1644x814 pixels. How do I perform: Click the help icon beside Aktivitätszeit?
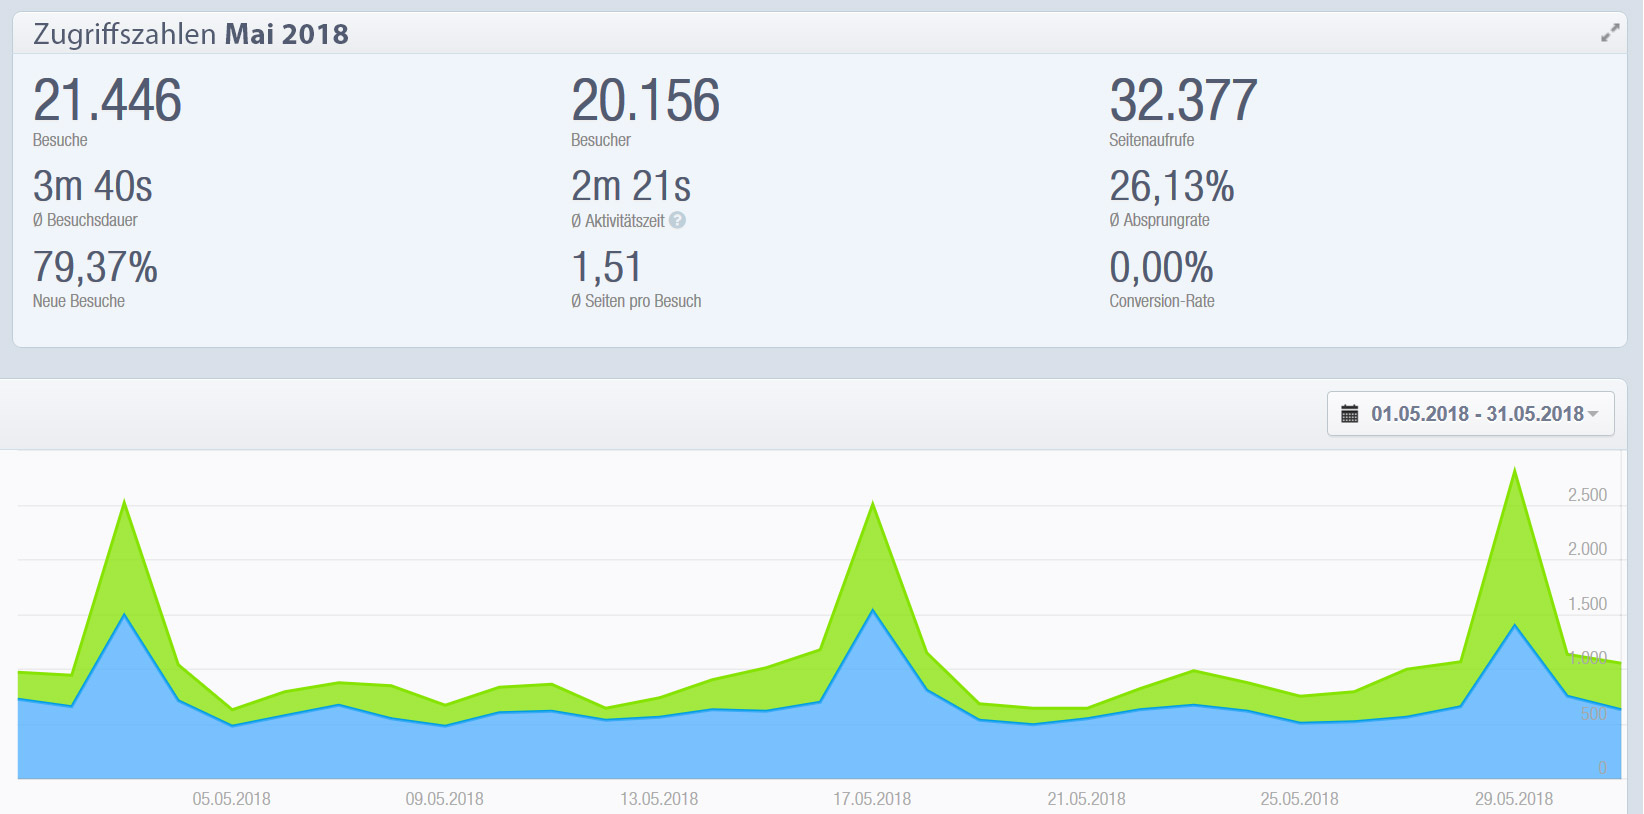[x=677, y=220]
